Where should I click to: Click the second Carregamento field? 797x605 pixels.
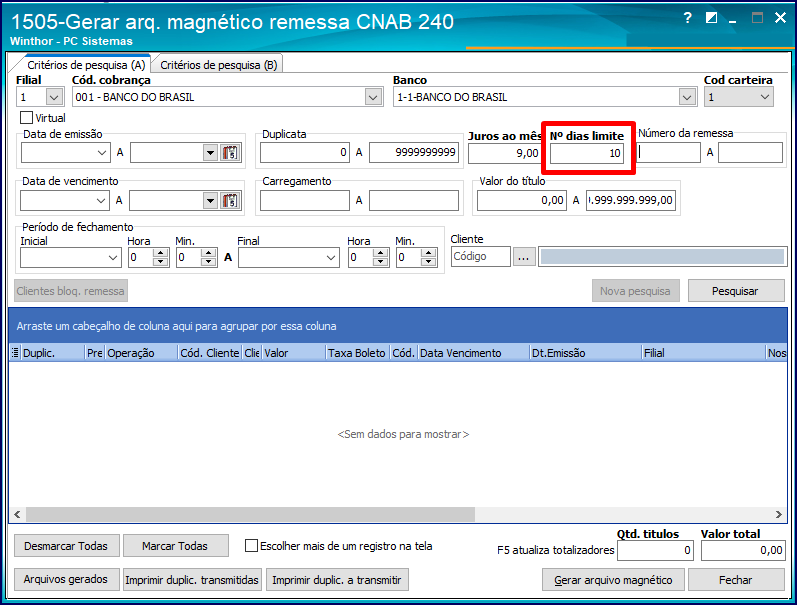pyautogui.click(x=414, y=200)
